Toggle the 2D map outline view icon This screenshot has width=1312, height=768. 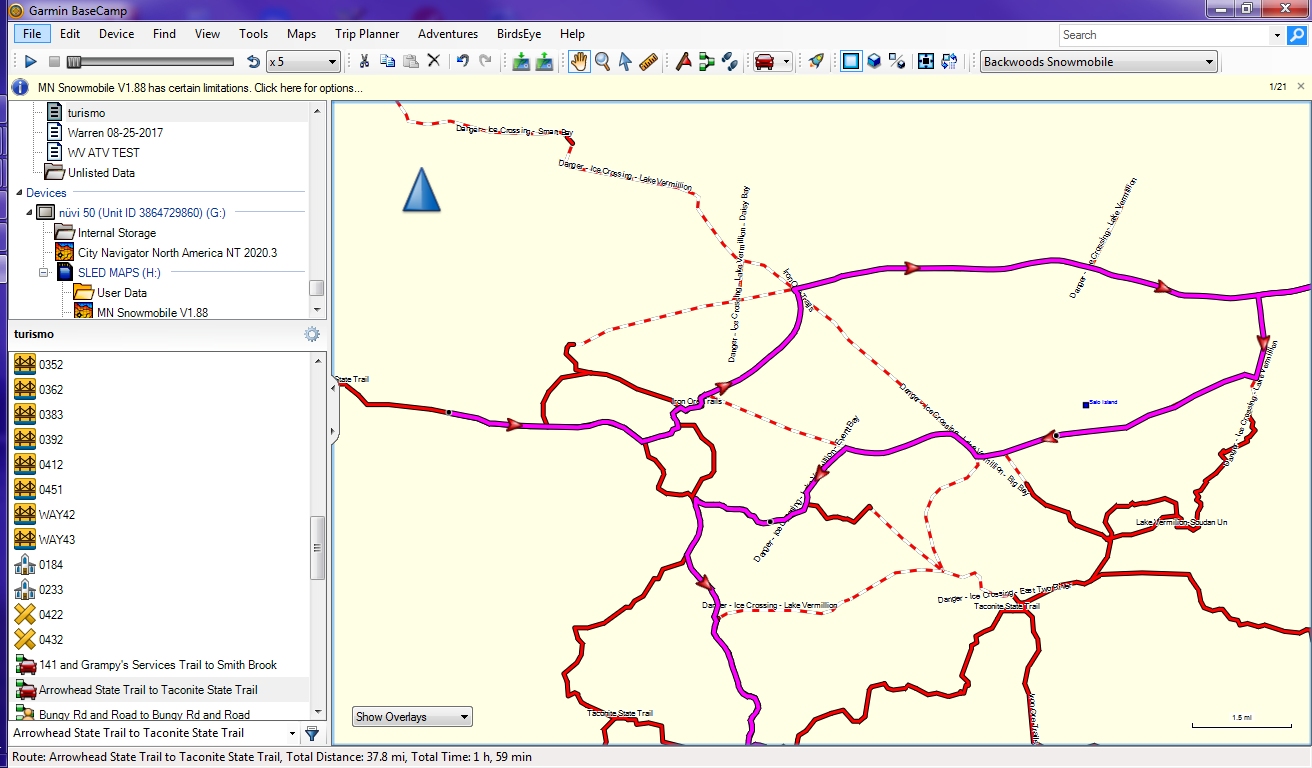(x=849, y=61)
